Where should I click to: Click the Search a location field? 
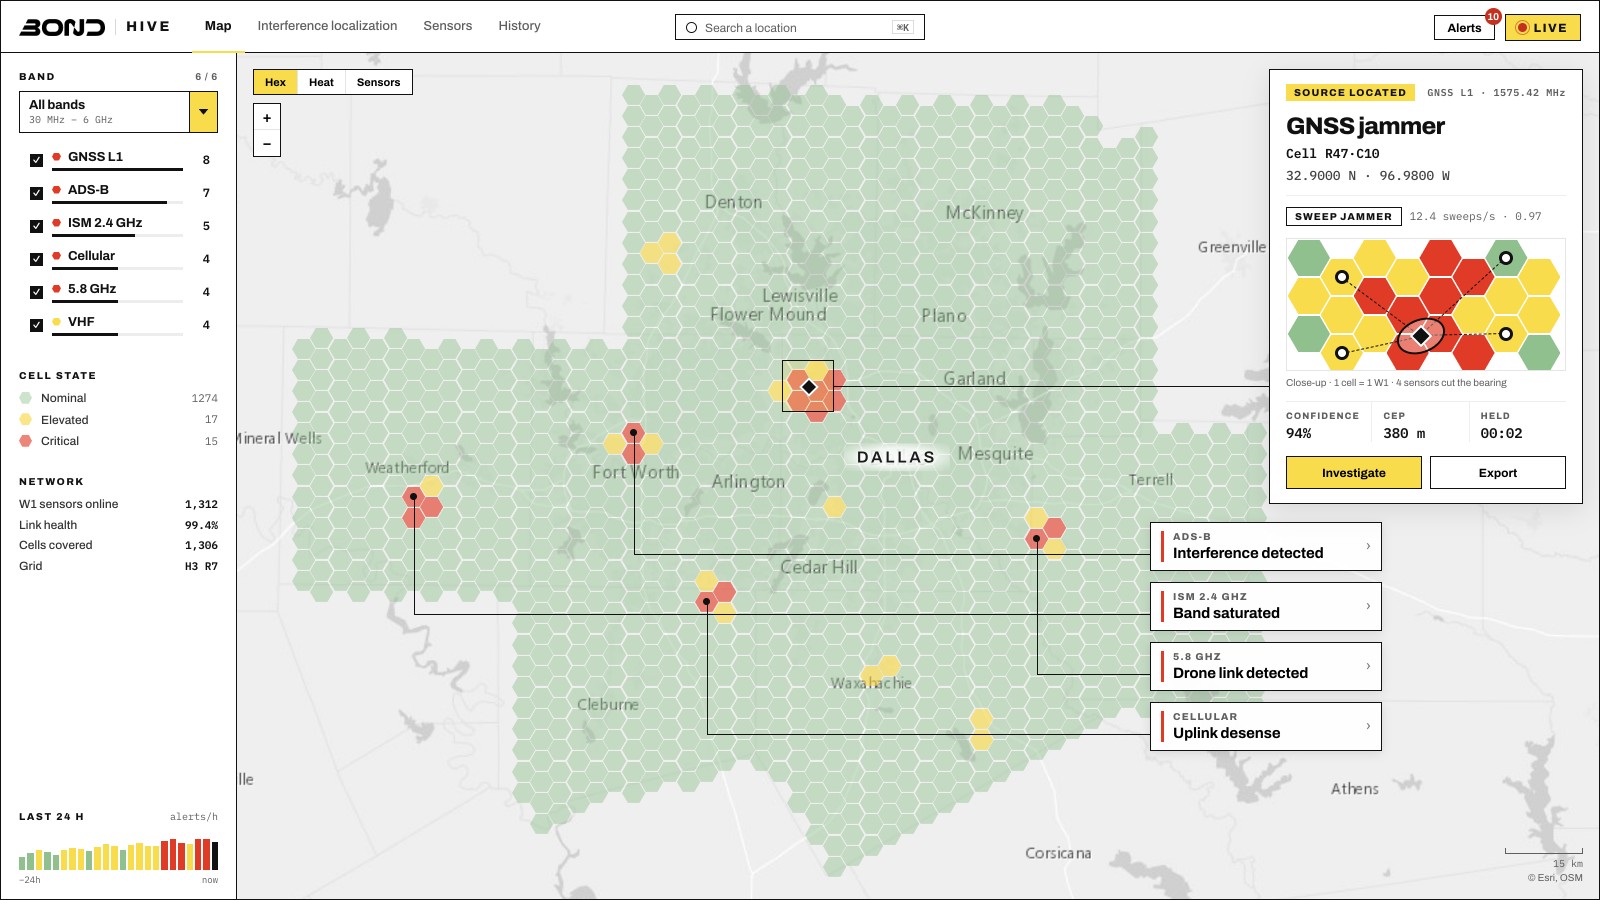click(x=799, y=28)
